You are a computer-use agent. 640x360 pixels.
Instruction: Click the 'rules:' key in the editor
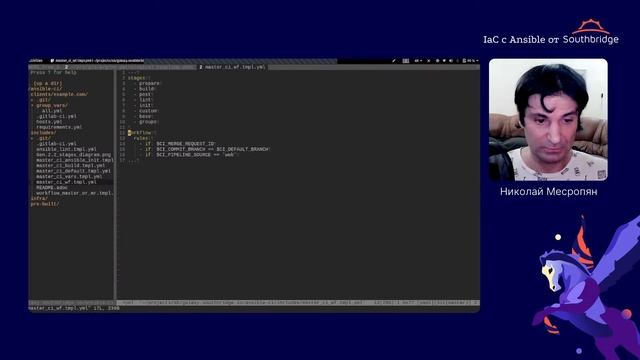[x=142, y=138]
